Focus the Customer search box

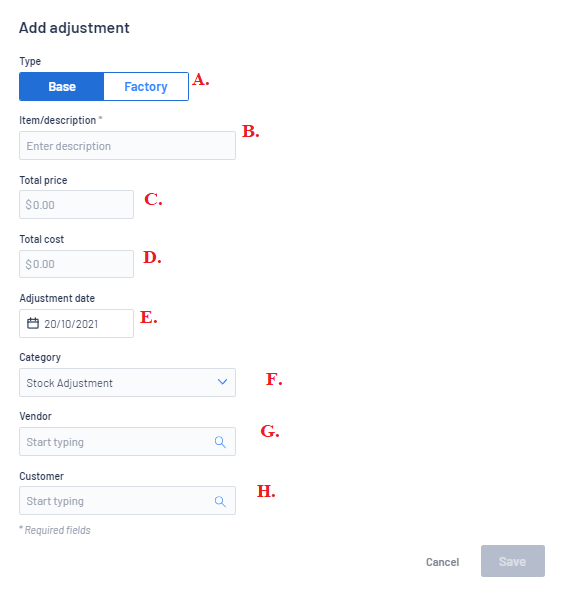127,500
